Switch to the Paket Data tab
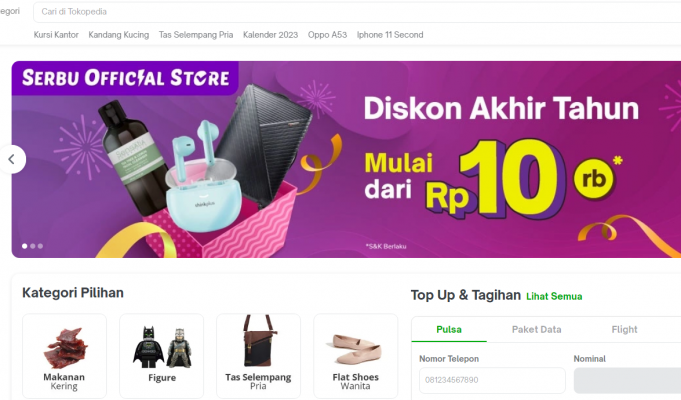Screen dimensions: 681x400 point(536,330)
